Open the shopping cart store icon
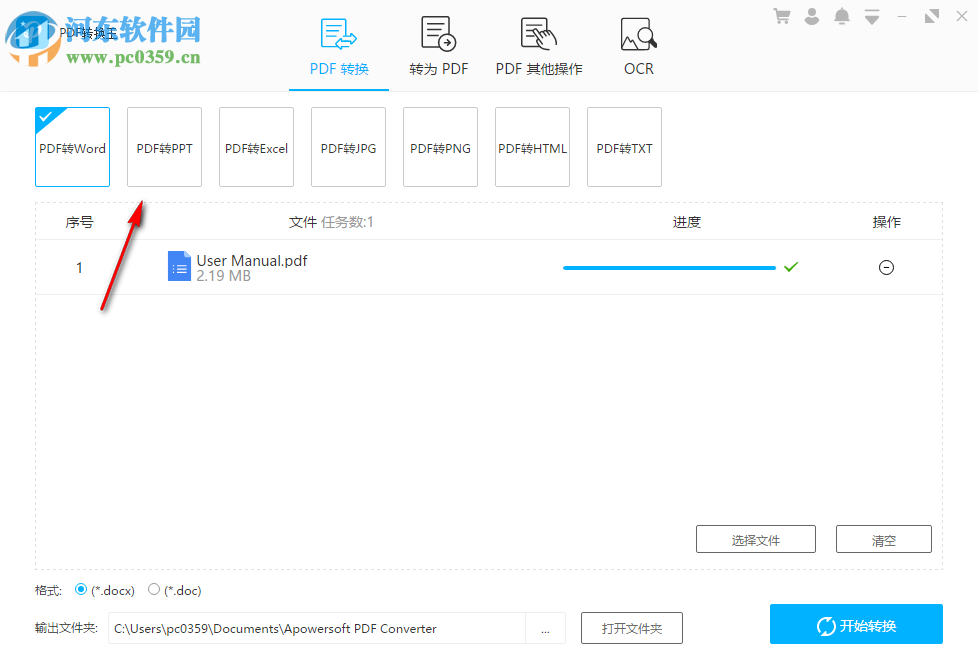Screen dimensions: 978x668 click(x=781, y=16)
